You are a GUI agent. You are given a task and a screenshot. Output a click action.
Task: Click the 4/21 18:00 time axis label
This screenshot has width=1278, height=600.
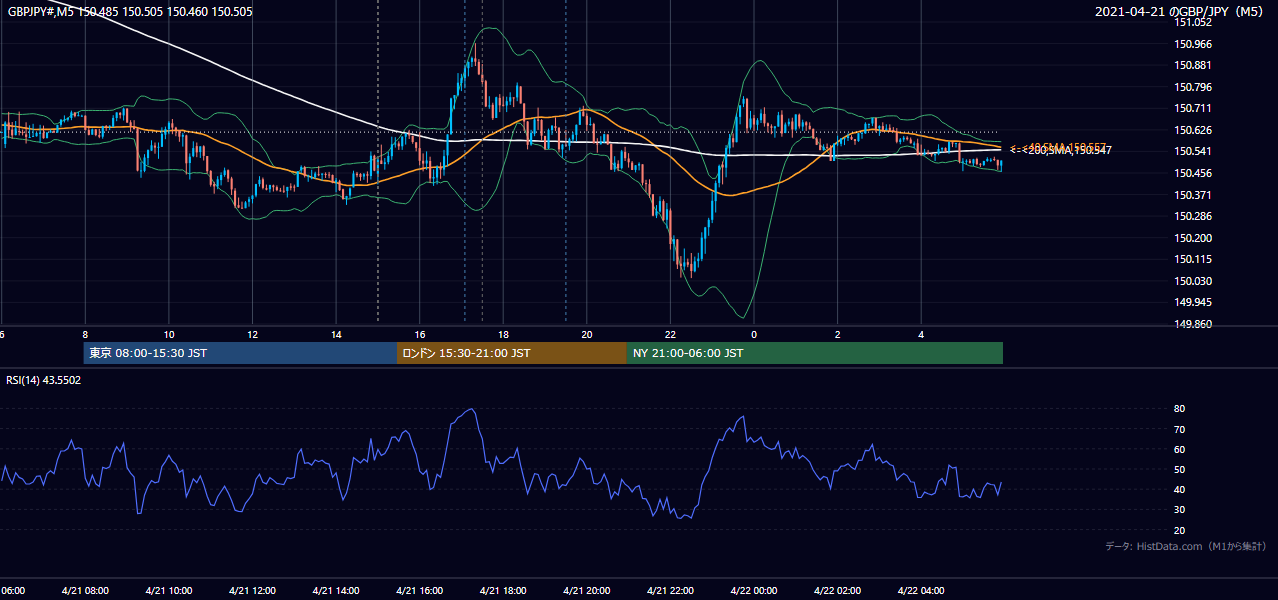tap(503, 591)
